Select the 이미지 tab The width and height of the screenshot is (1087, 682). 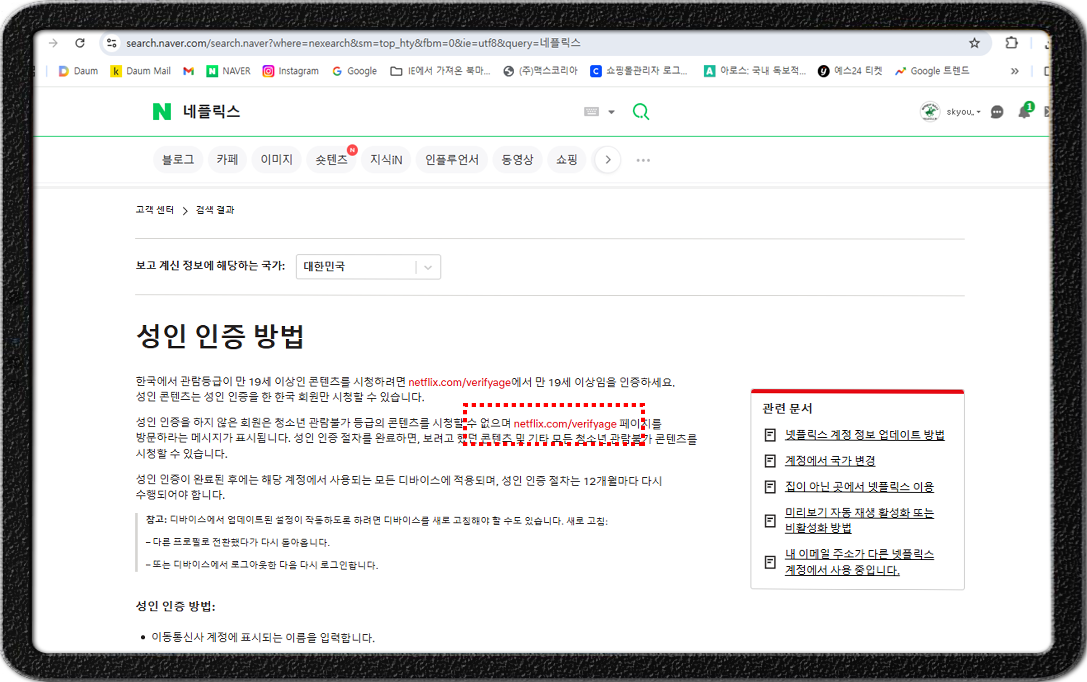(x=277, y=159)
